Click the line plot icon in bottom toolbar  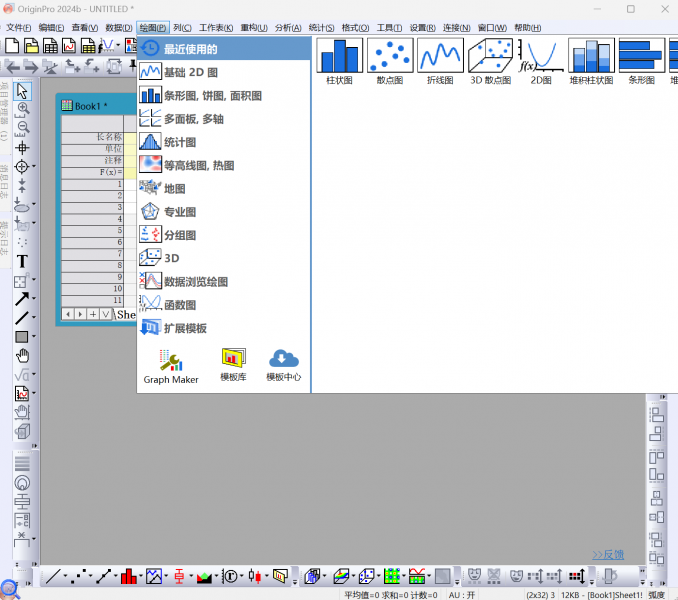pos(53,576)
